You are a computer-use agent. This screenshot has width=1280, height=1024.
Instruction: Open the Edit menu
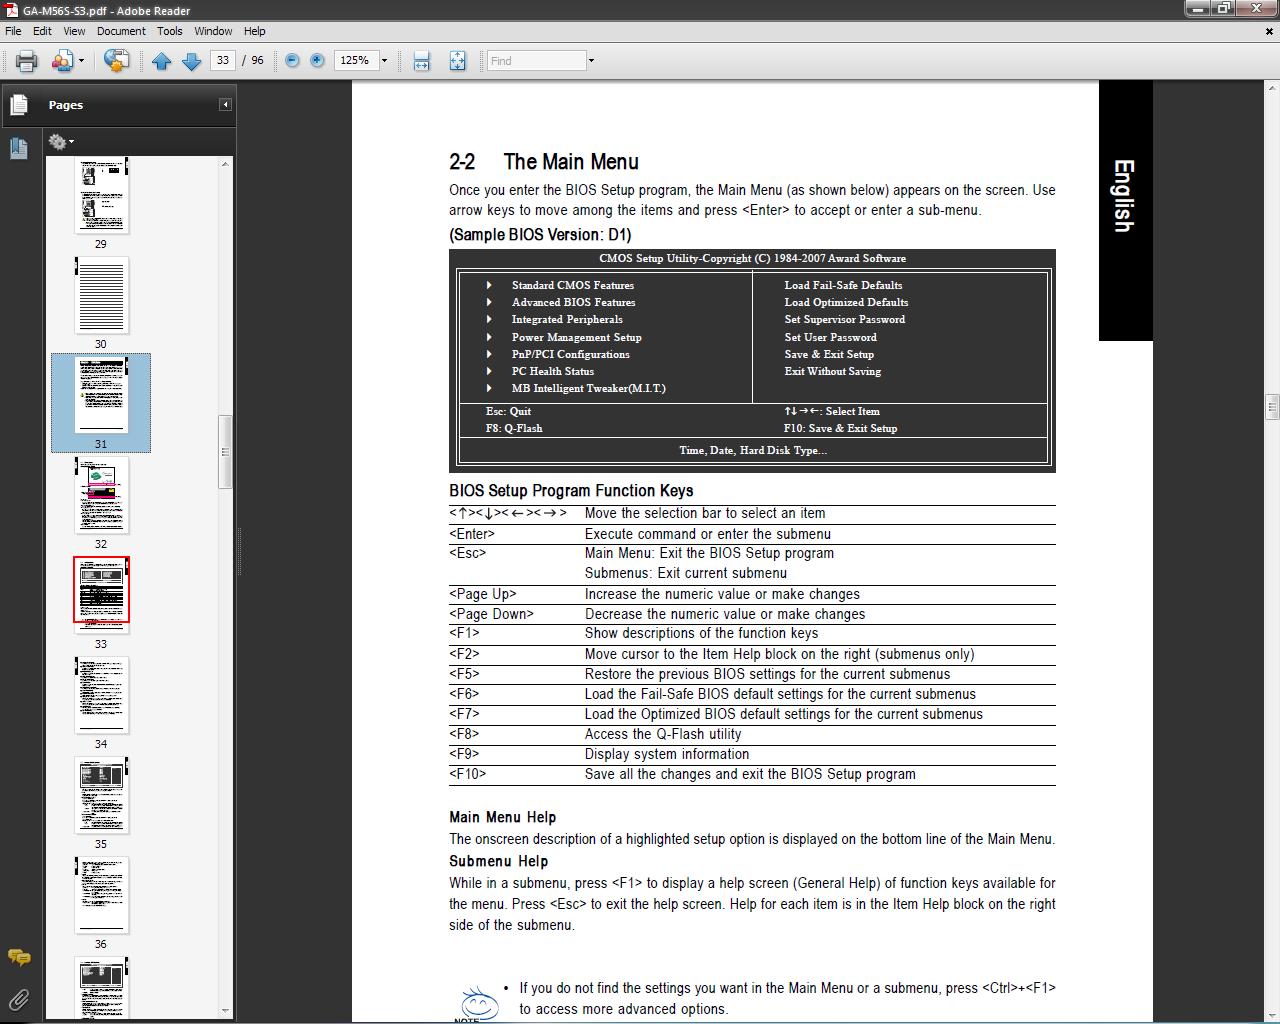[42, 31]
